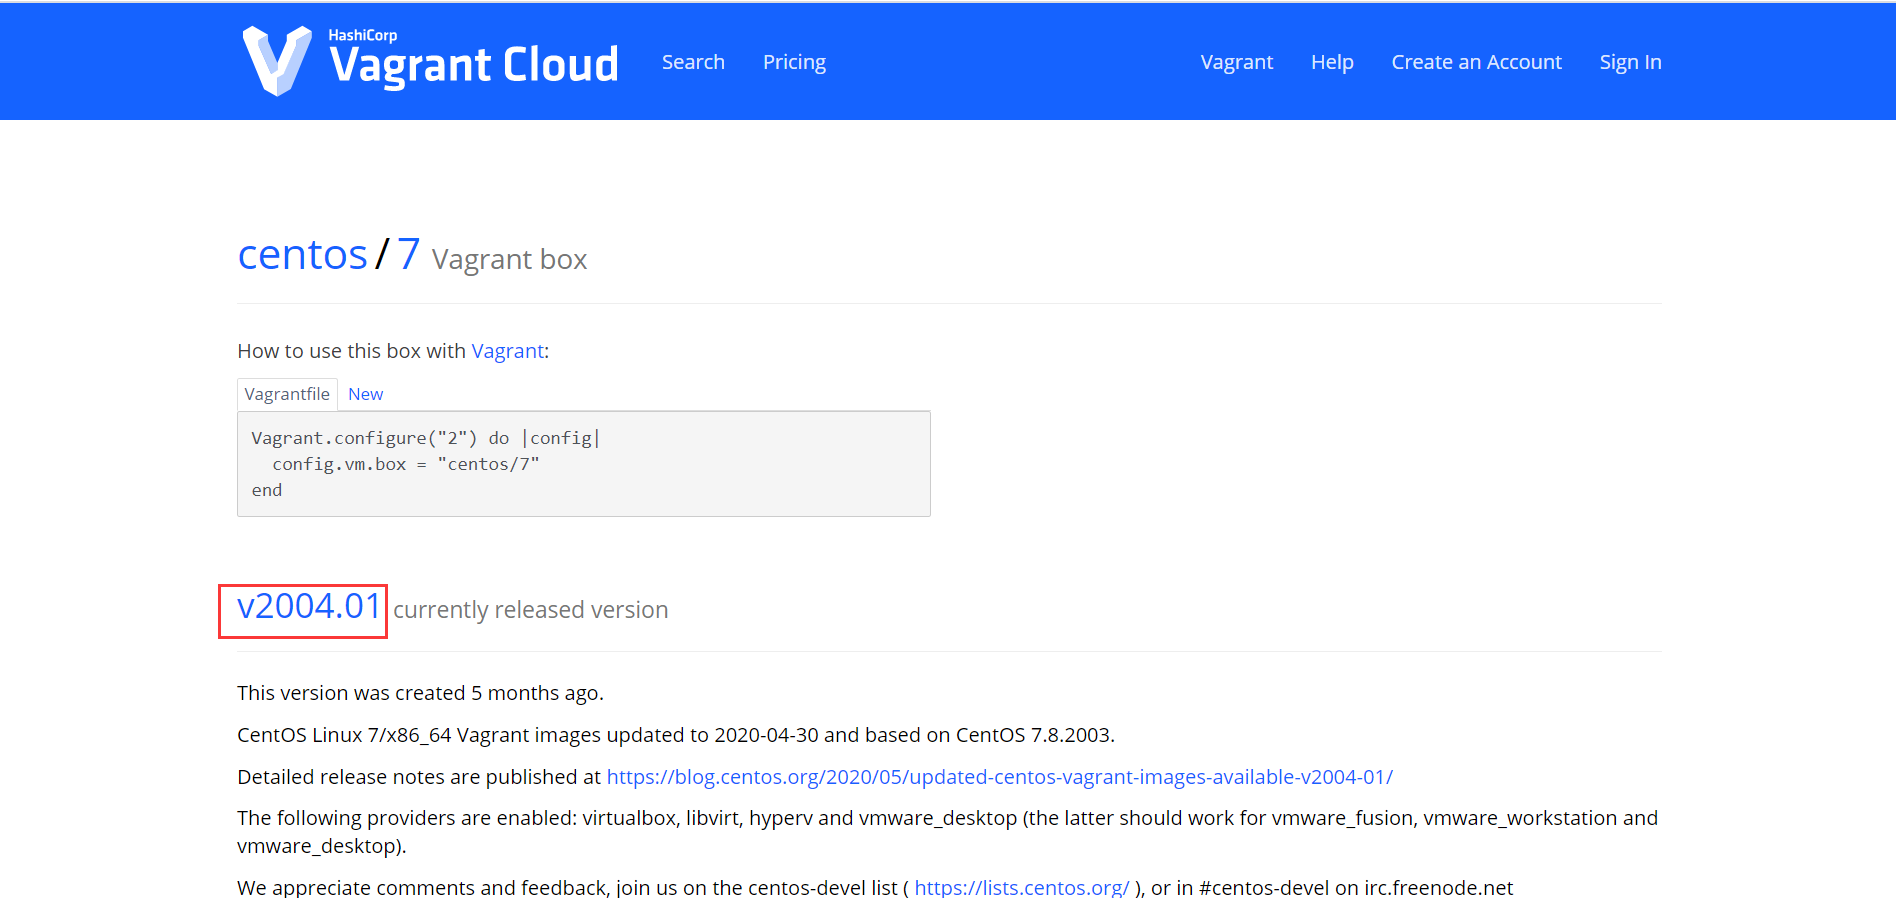
Task: Click the 'currently released version' text
Action: pos(530,610)
